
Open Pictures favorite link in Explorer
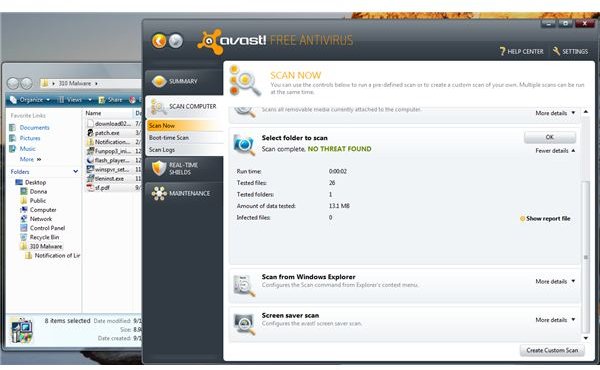[30, 138]
